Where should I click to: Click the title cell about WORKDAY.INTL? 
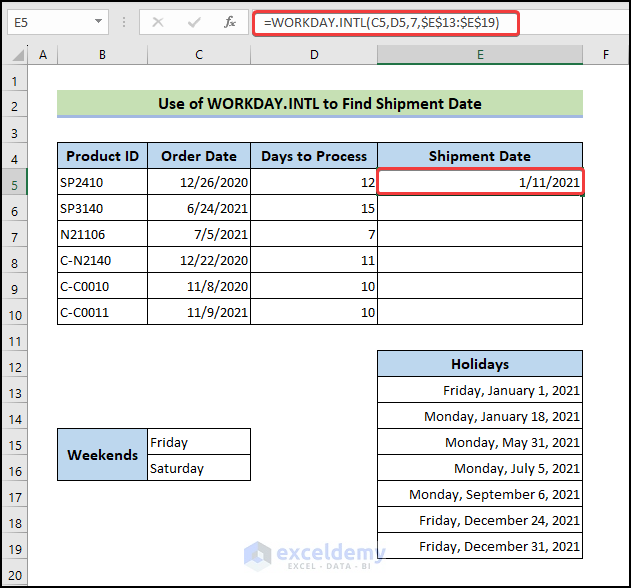320,104
